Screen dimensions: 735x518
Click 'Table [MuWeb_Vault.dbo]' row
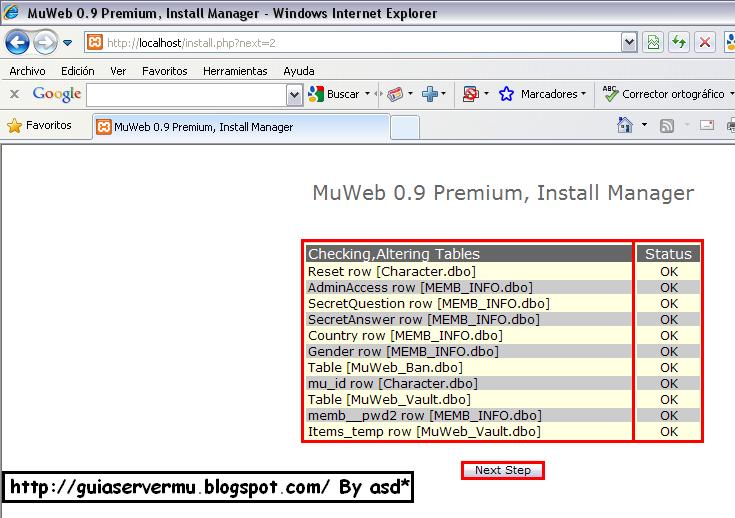pos(469,399)
